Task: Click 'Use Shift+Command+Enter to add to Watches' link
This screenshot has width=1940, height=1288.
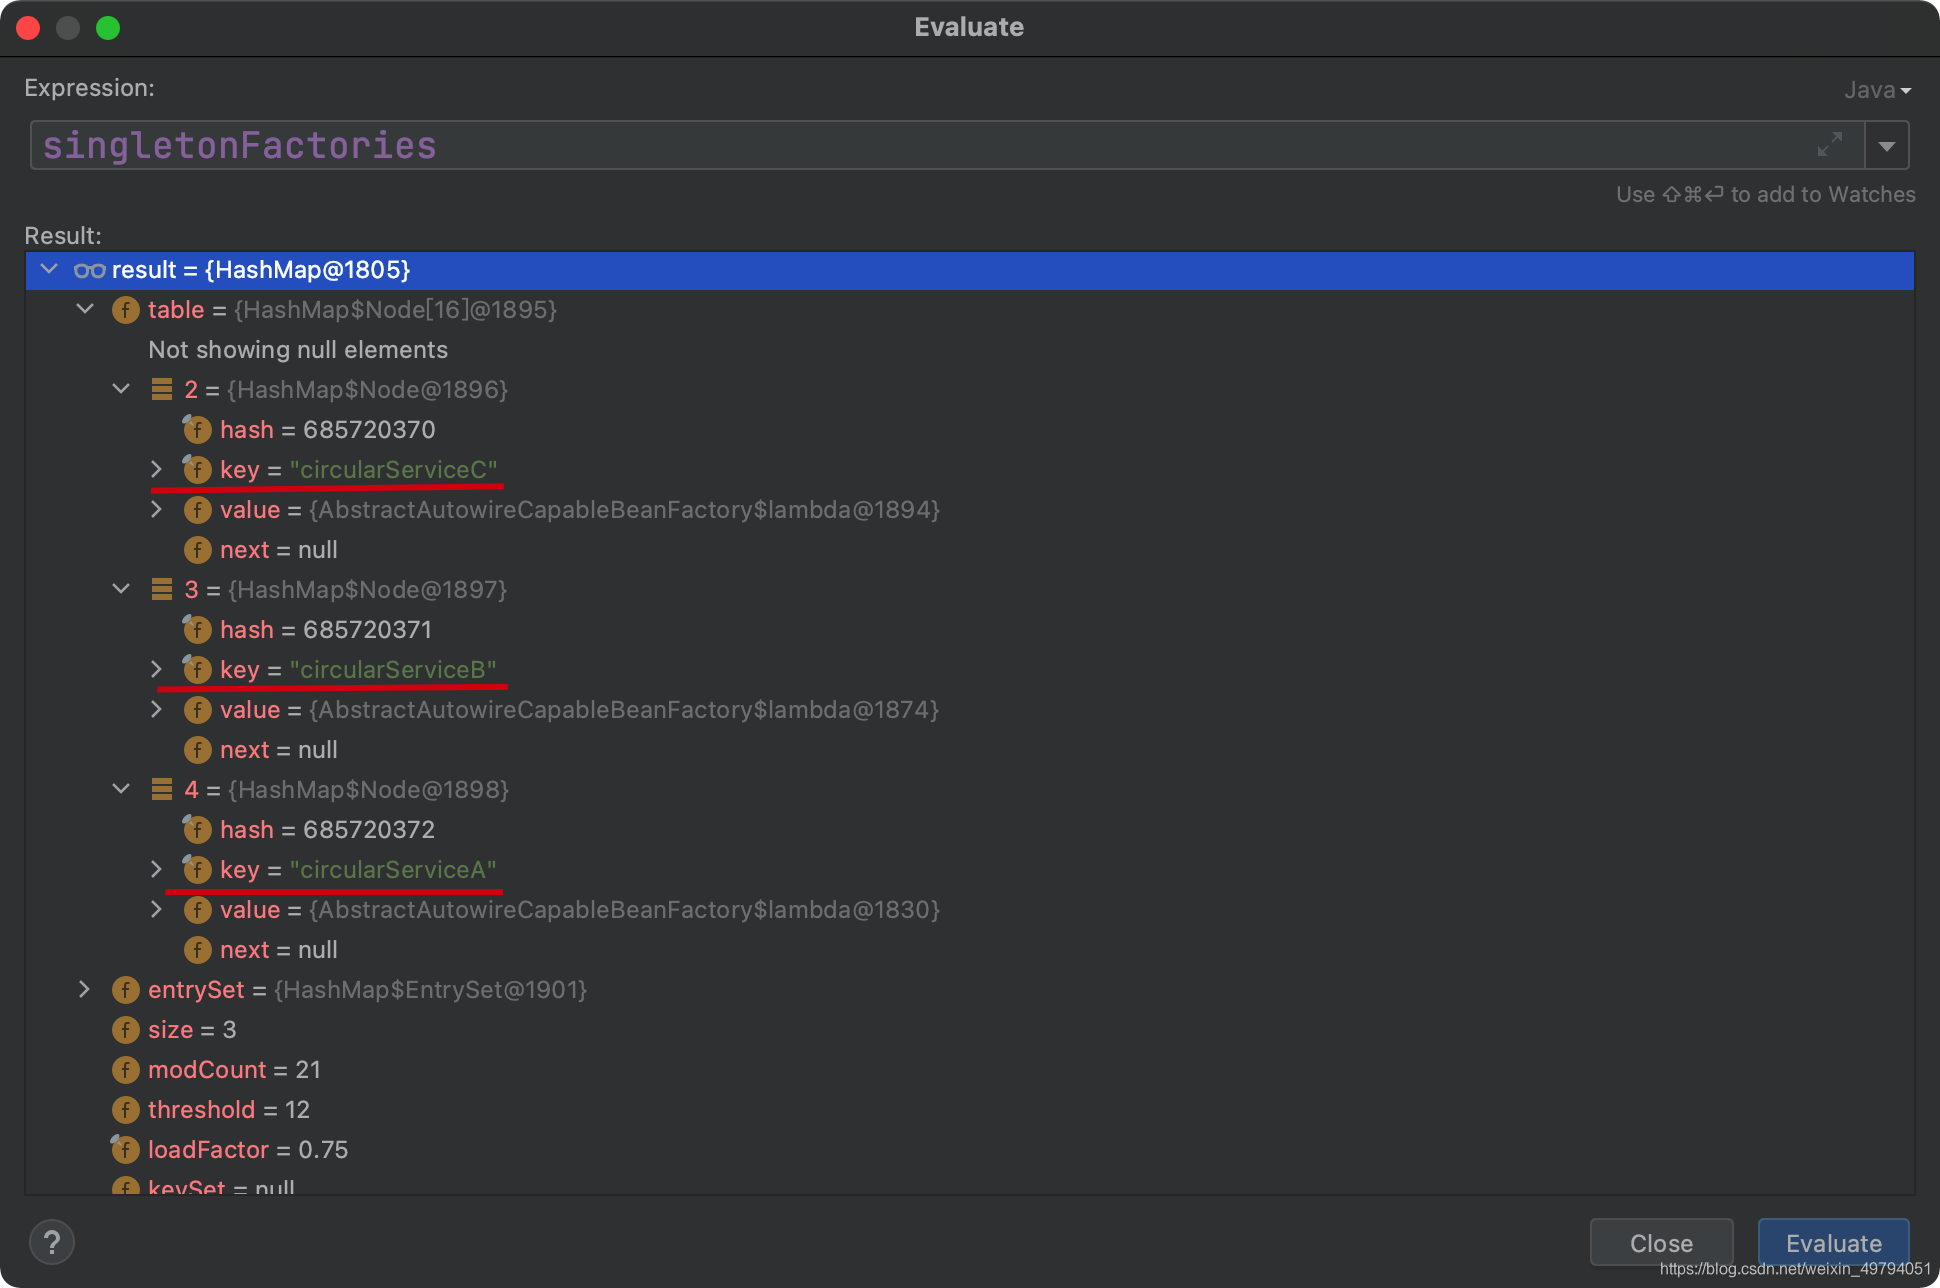Action: (x=1763, y=194)
